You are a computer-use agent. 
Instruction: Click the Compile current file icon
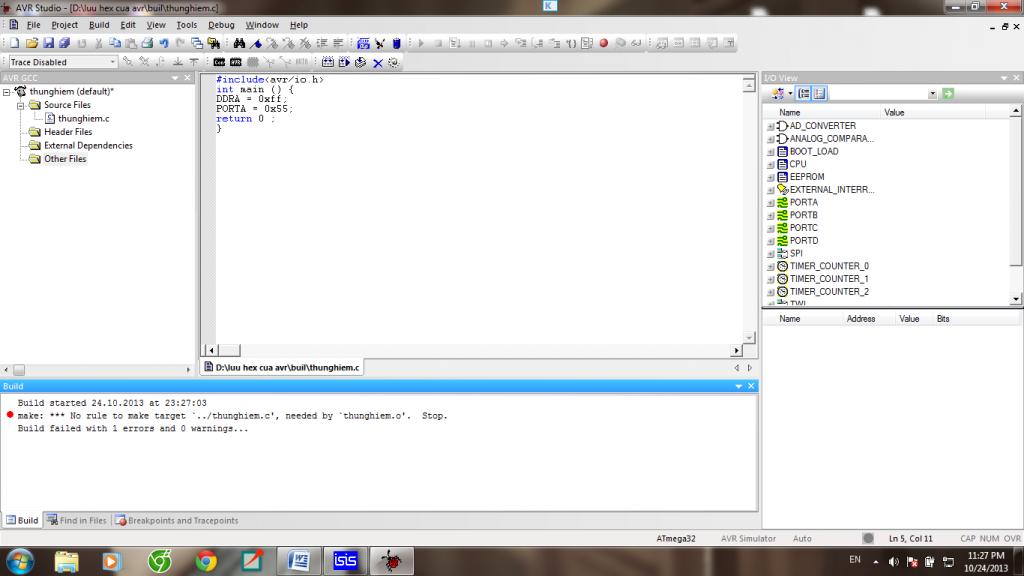click(360, 62)
